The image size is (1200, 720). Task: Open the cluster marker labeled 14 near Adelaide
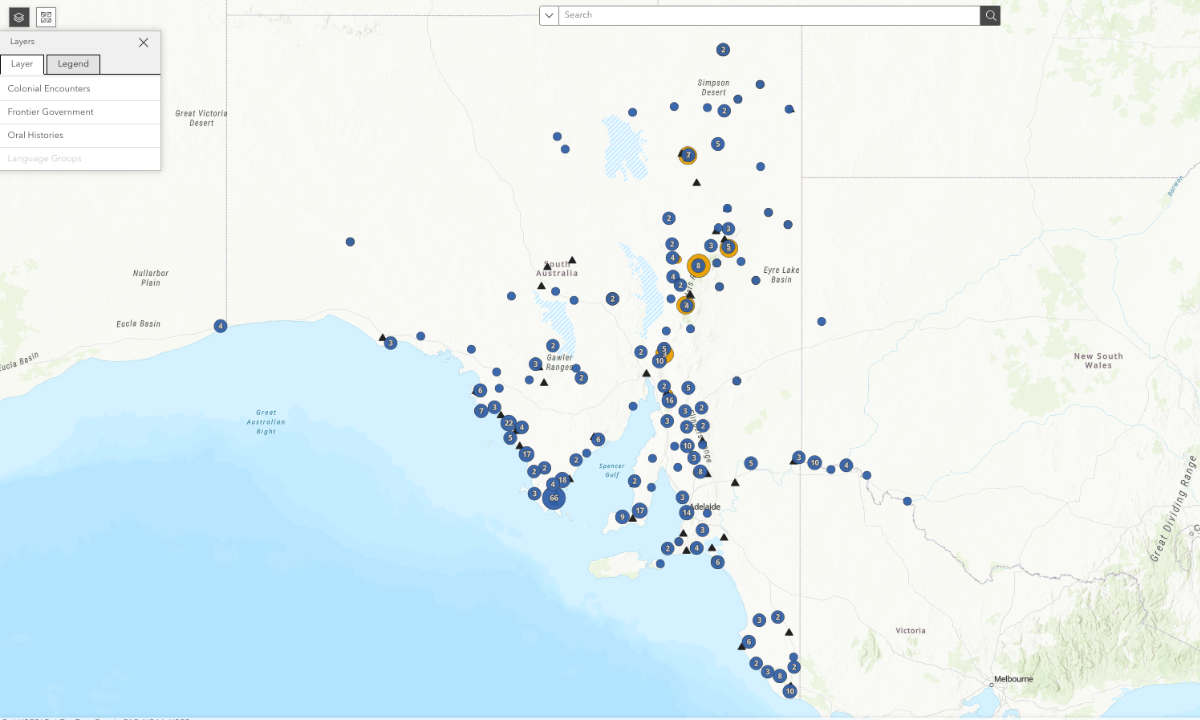tap(686, 512)
